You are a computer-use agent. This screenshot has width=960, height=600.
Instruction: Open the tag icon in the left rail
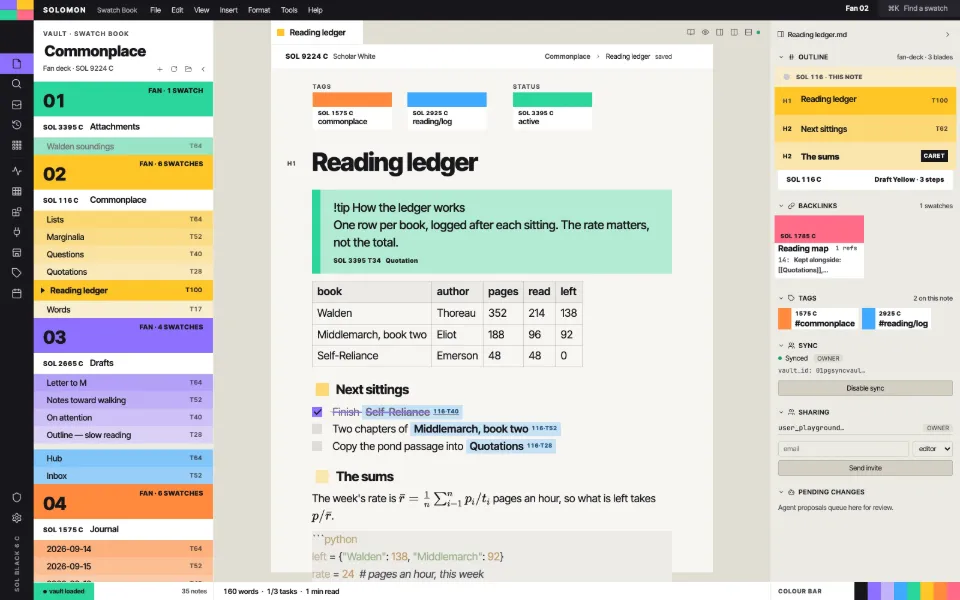click(17, 273)
